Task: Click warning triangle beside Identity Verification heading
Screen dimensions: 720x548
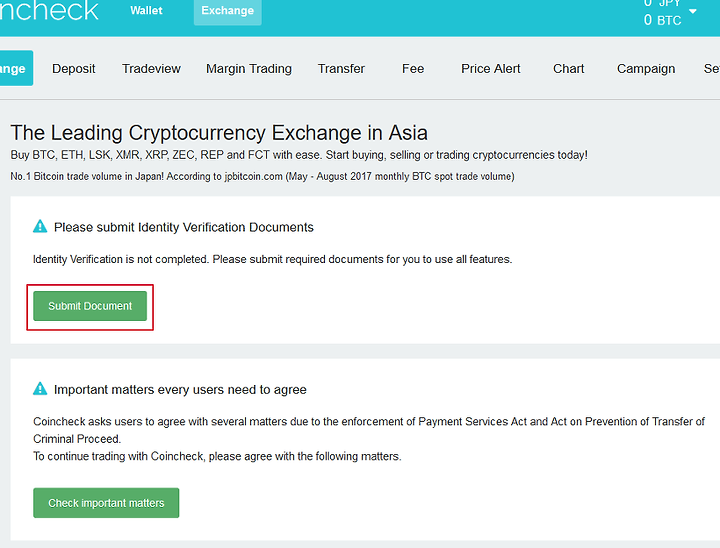Action: pyautogui.click(x=40, y=226)
